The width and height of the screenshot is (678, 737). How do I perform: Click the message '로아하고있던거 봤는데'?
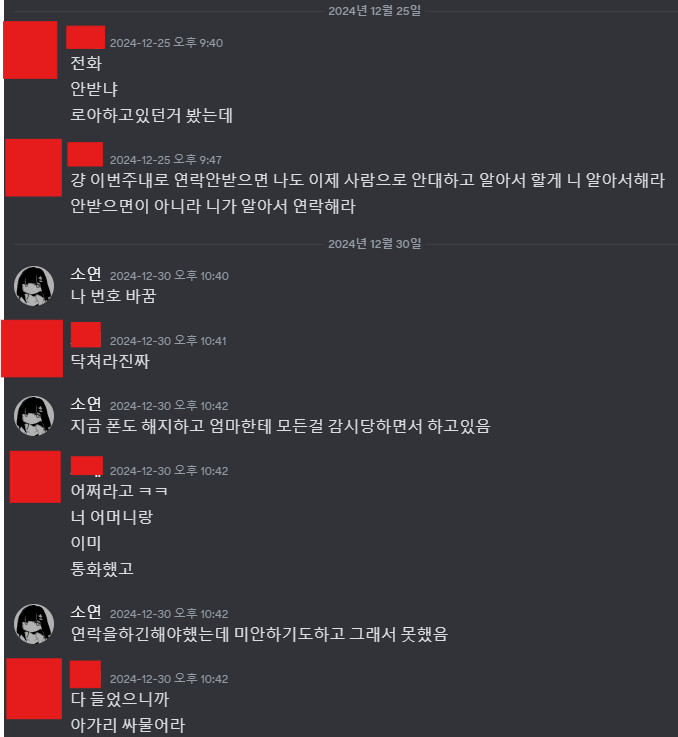(151, 115)
